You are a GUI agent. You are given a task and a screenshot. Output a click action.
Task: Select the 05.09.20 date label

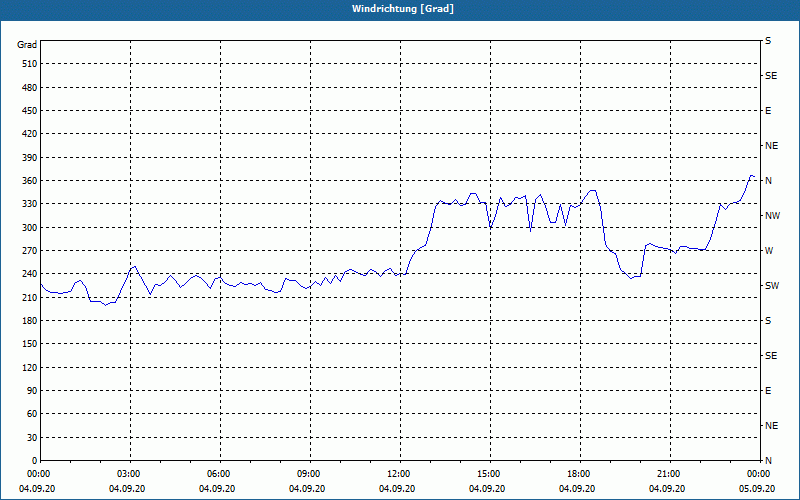click(x=757, y=489)
